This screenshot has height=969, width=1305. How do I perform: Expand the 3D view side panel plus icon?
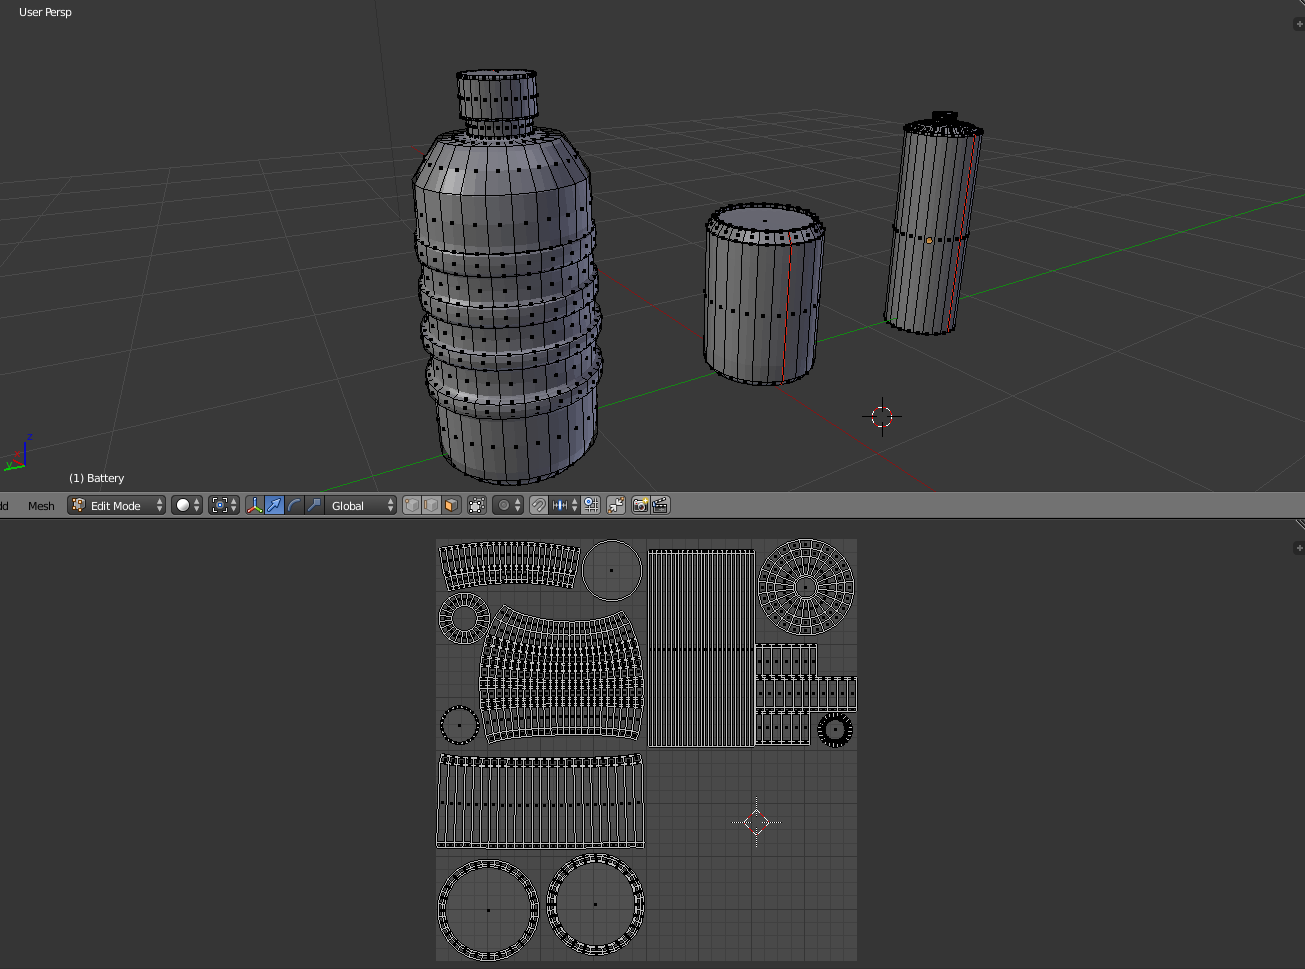pos(1299,24)
